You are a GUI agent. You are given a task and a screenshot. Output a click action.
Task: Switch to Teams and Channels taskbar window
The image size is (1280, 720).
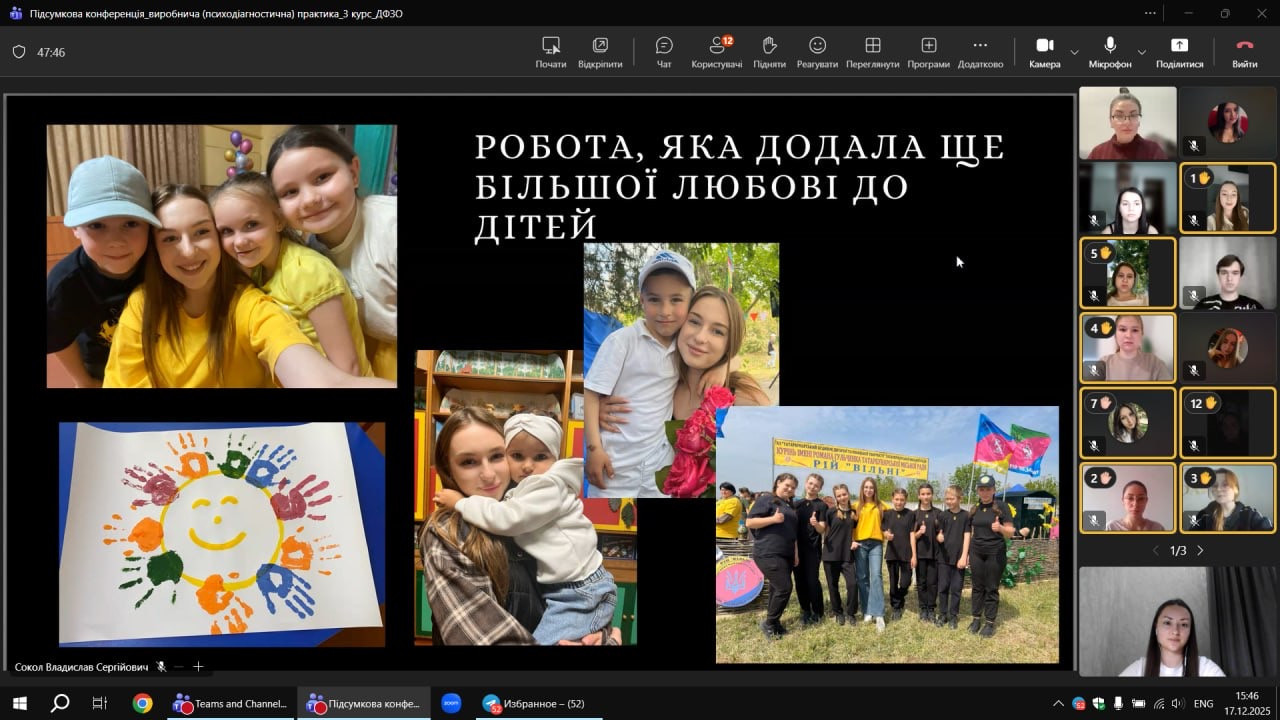[231, 704]
